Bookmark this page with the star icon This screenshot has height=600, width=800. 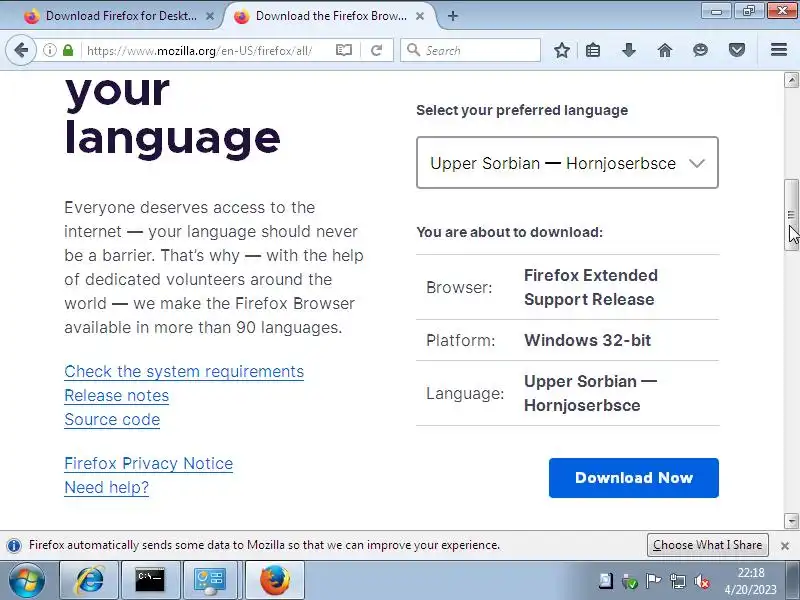click(562, 50)
